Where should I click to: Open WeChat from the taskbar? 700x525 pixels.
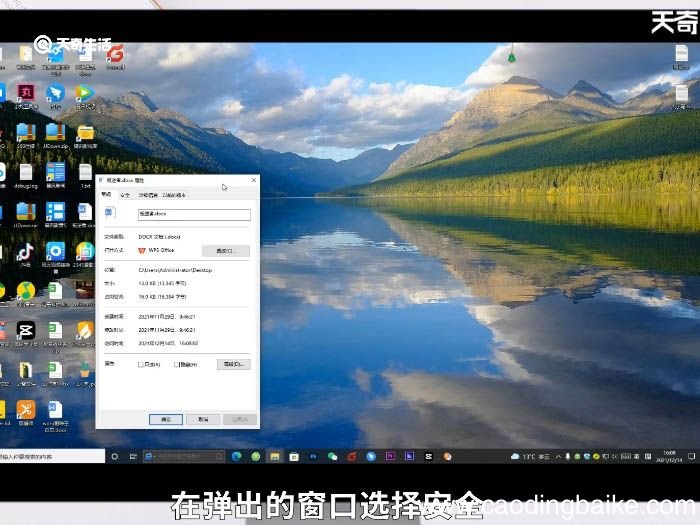332,456
